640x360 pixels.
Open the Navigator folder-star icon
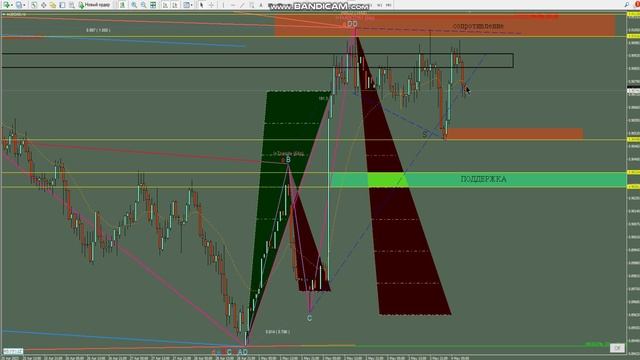(53, 5)
